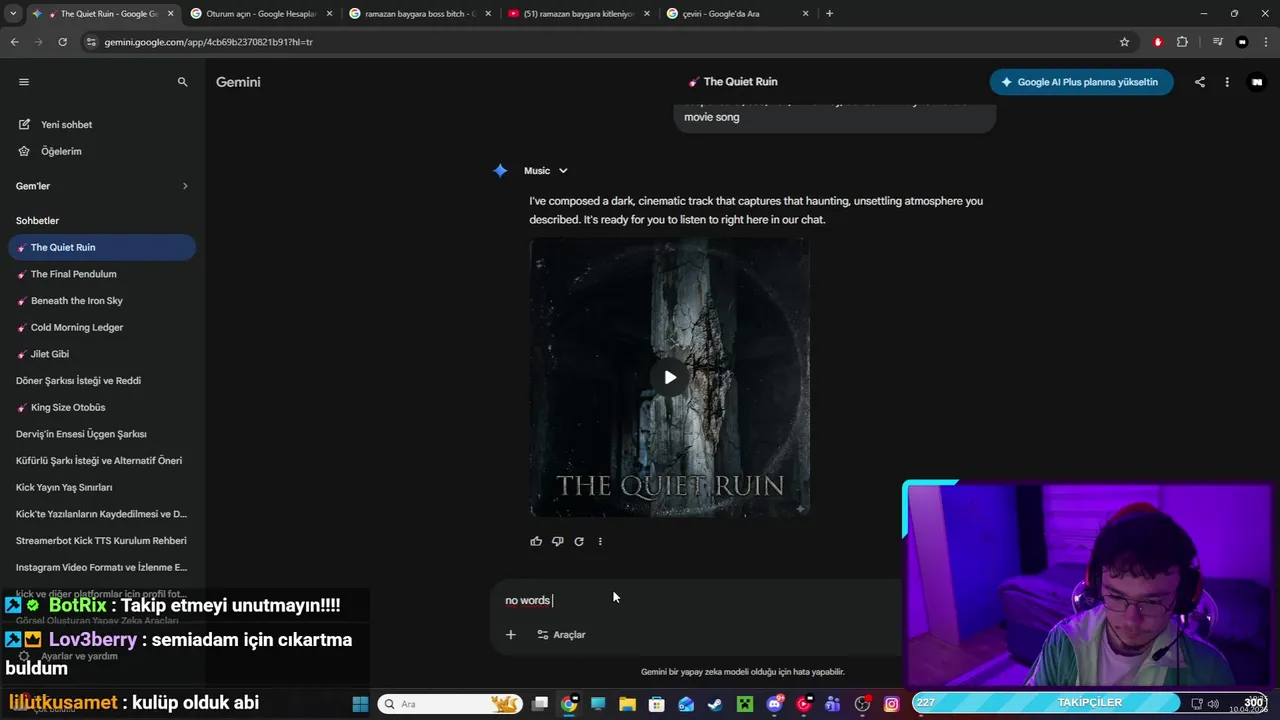This screenshot has height=720, width=1280.
Task: Open site information icon in address bar
Action: coord(91,42)
